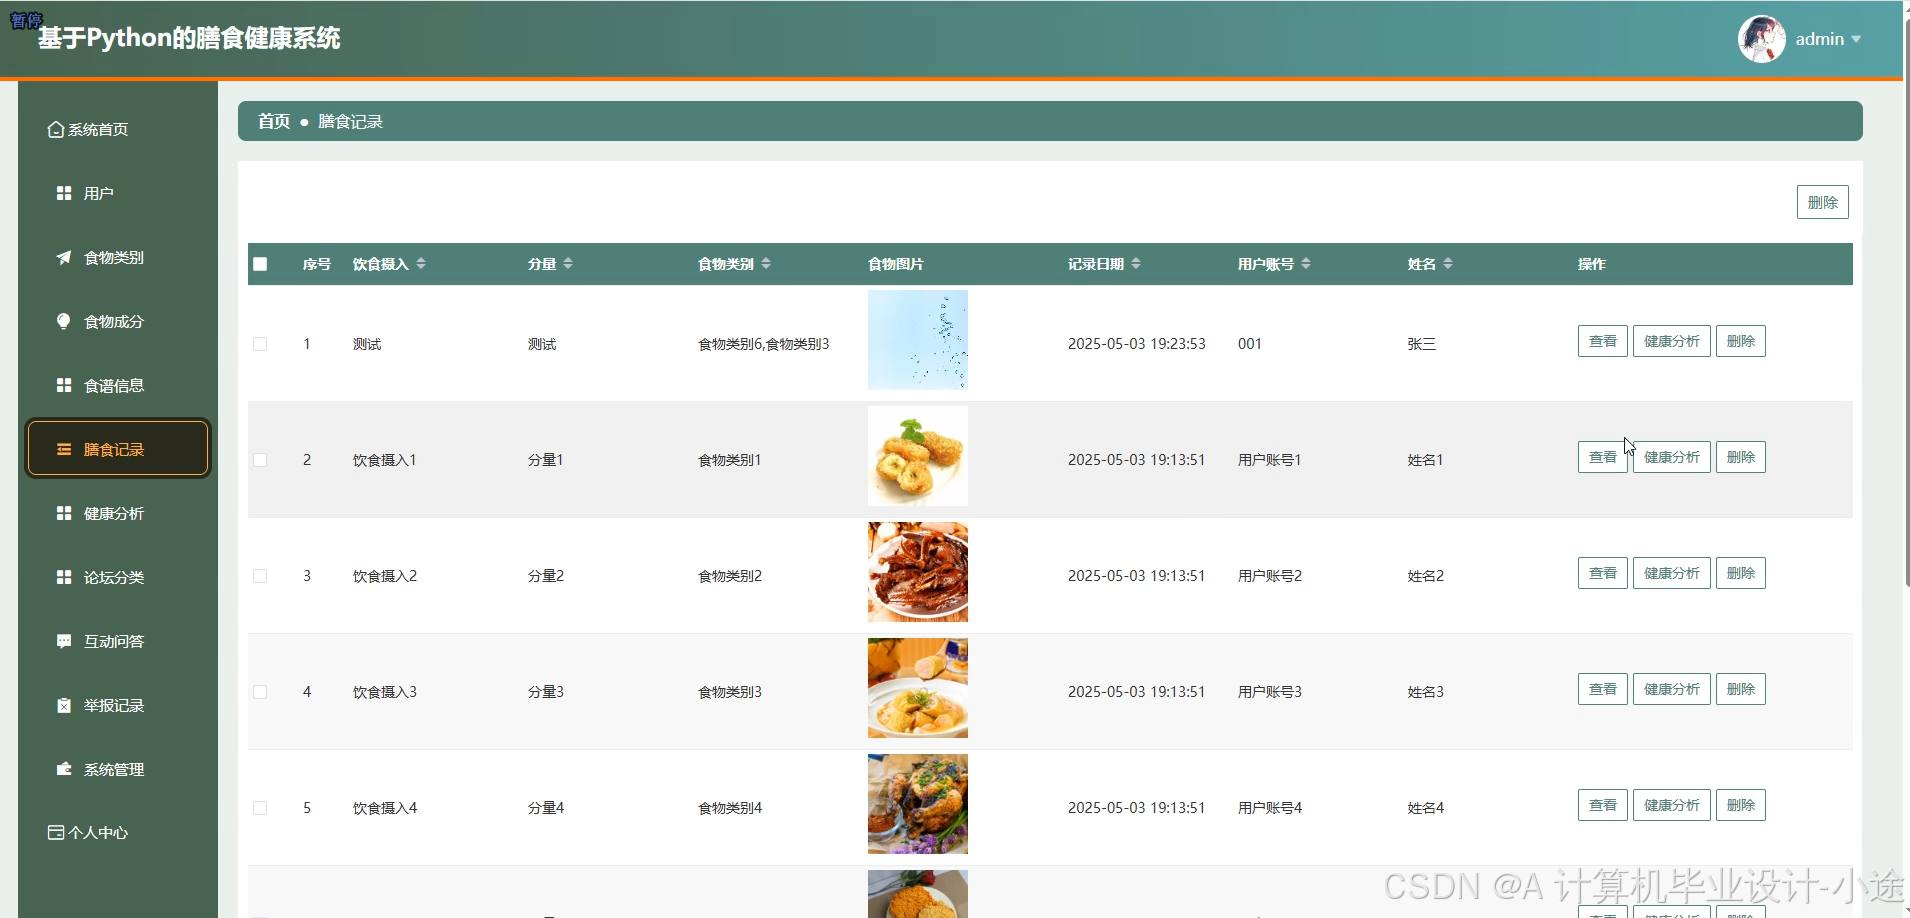Click the grid icon beside 用户
1910x918 pixels.
(64, 193)
